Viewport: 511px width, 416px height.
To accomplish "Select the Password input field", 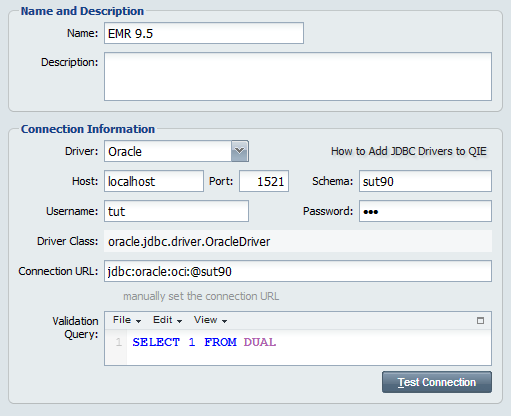I will click(425, 211).
